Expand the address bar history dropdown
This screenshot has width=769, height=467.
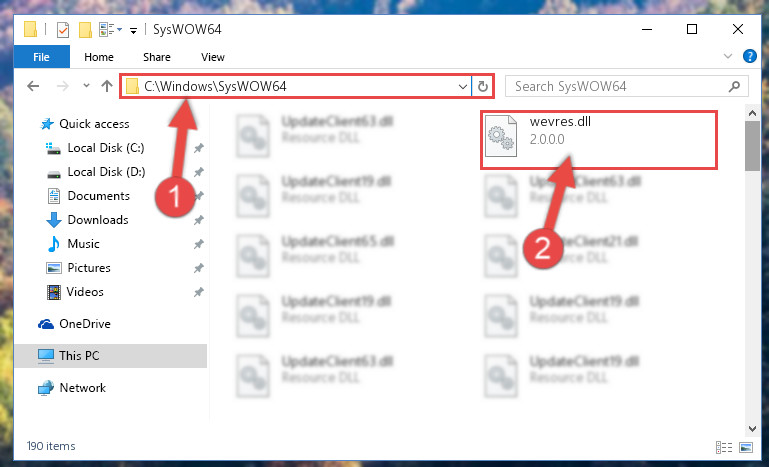[x=462, y=87]
